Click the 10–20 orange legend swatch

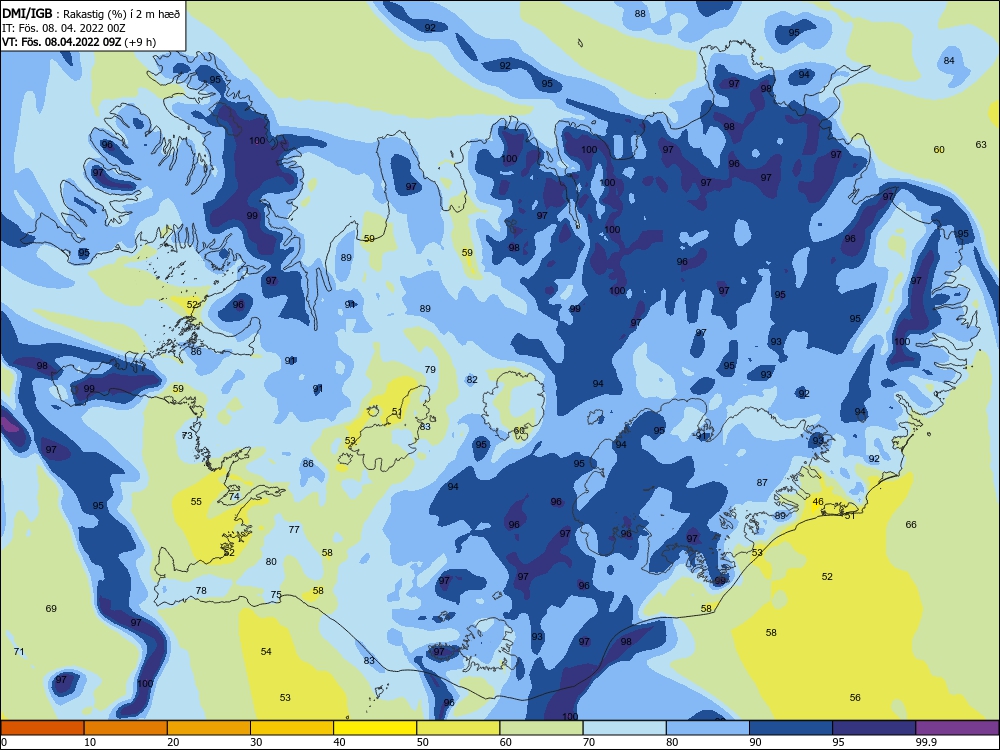point(126,728)
